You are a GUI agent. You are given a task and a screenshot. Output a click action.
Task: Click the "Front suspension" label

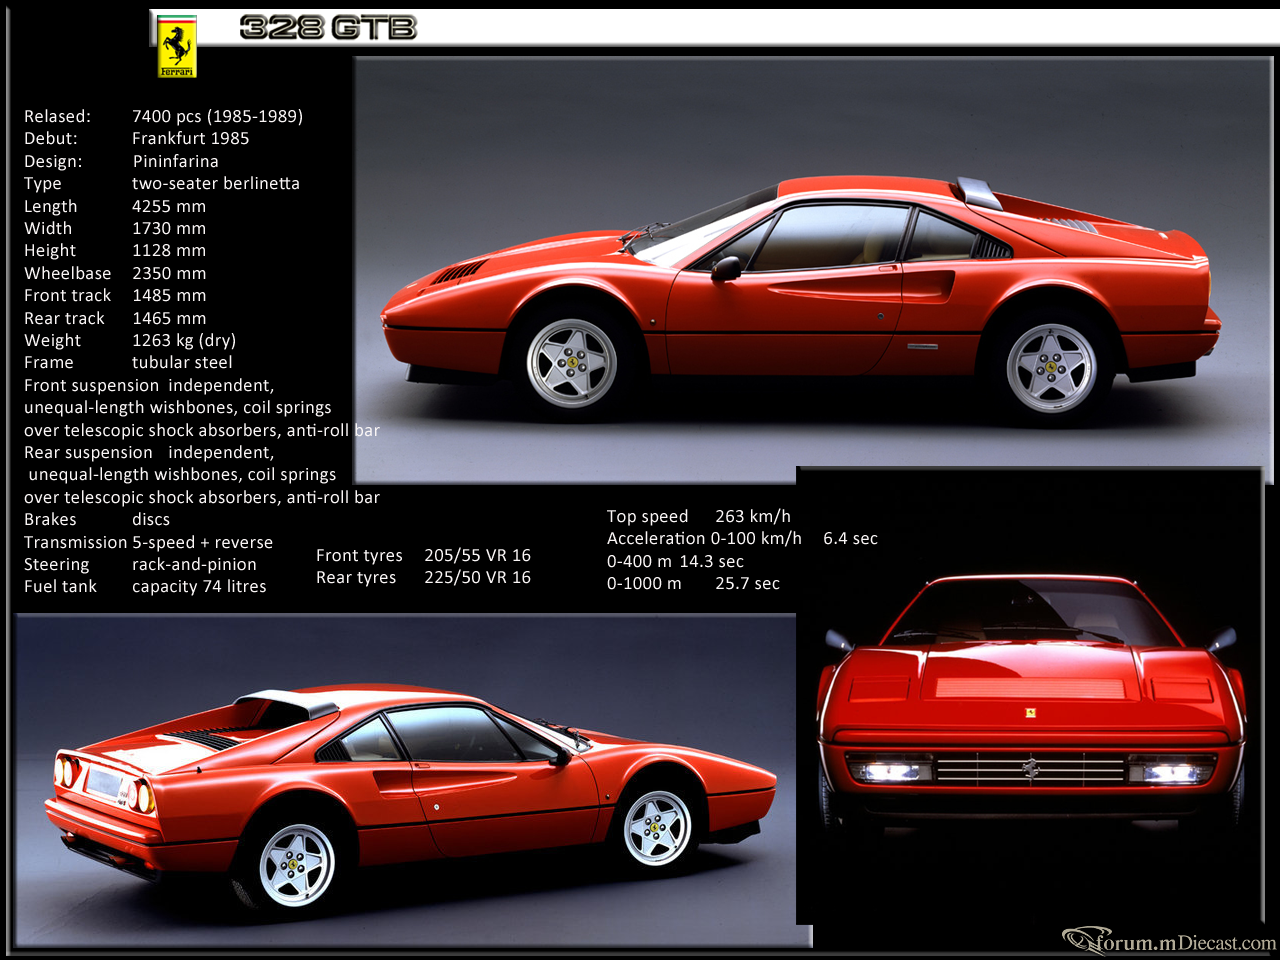click(91, 385)
